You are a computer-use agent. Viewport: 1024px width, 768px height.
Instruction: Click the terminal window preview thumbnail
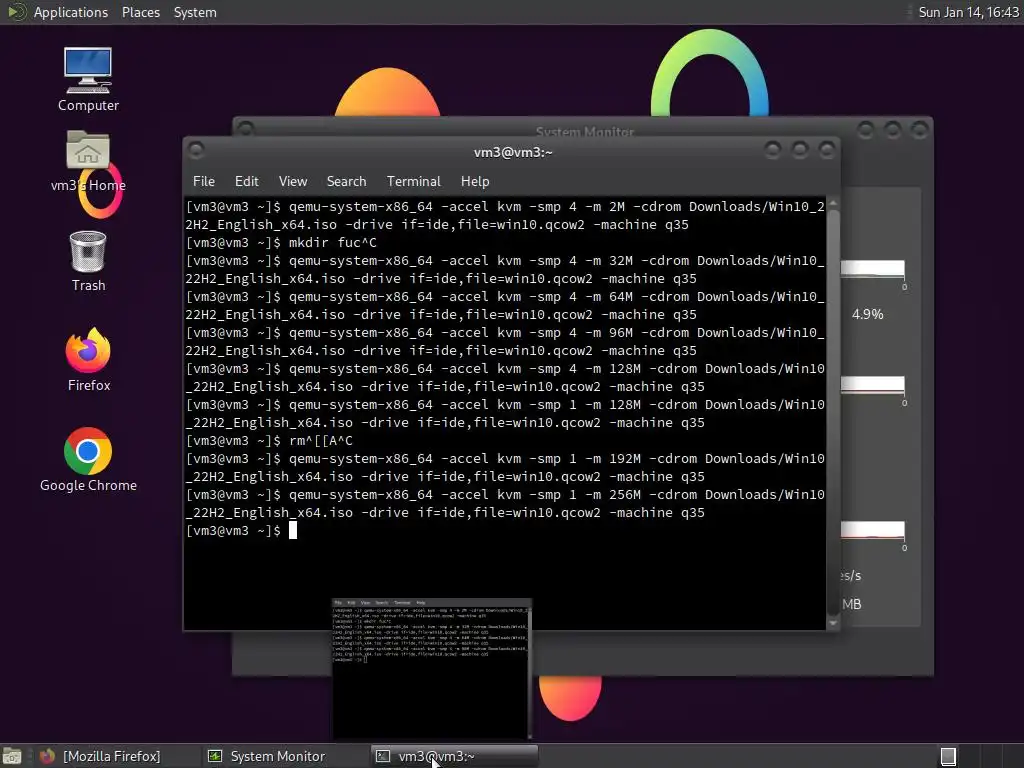pos(432,669)
